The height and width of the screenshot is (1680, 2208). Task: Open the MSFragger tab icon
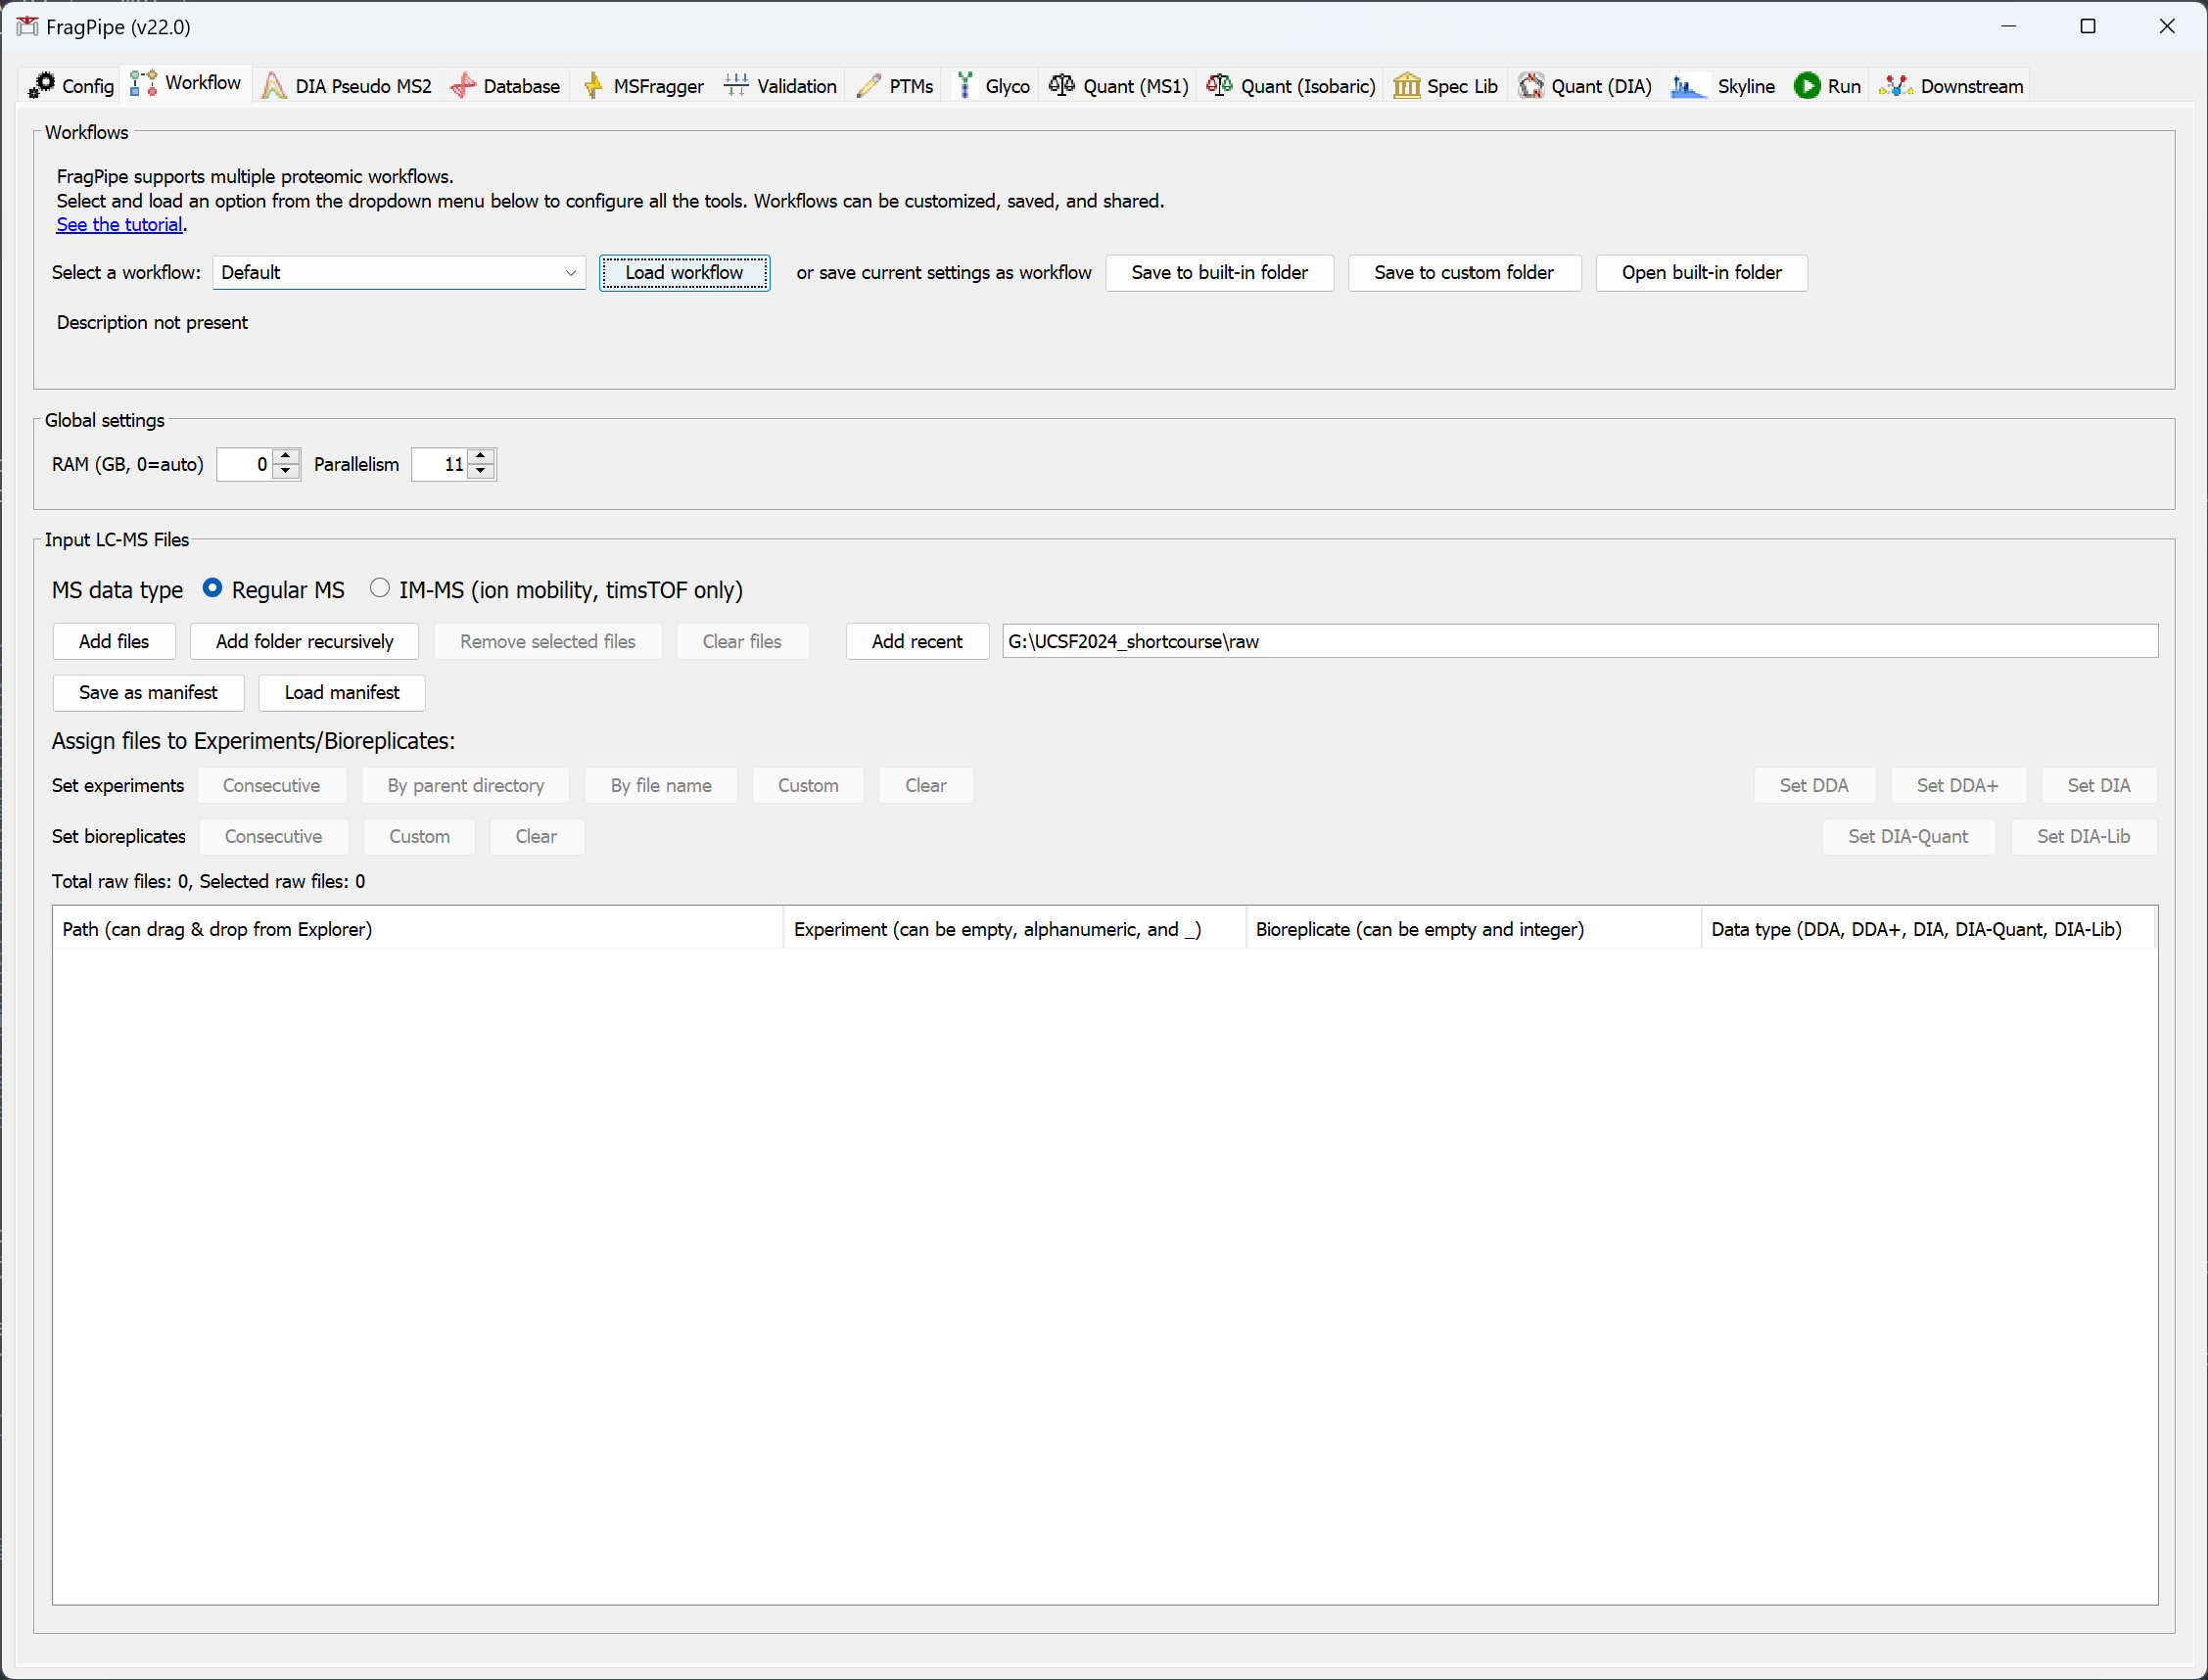point(593,86)
